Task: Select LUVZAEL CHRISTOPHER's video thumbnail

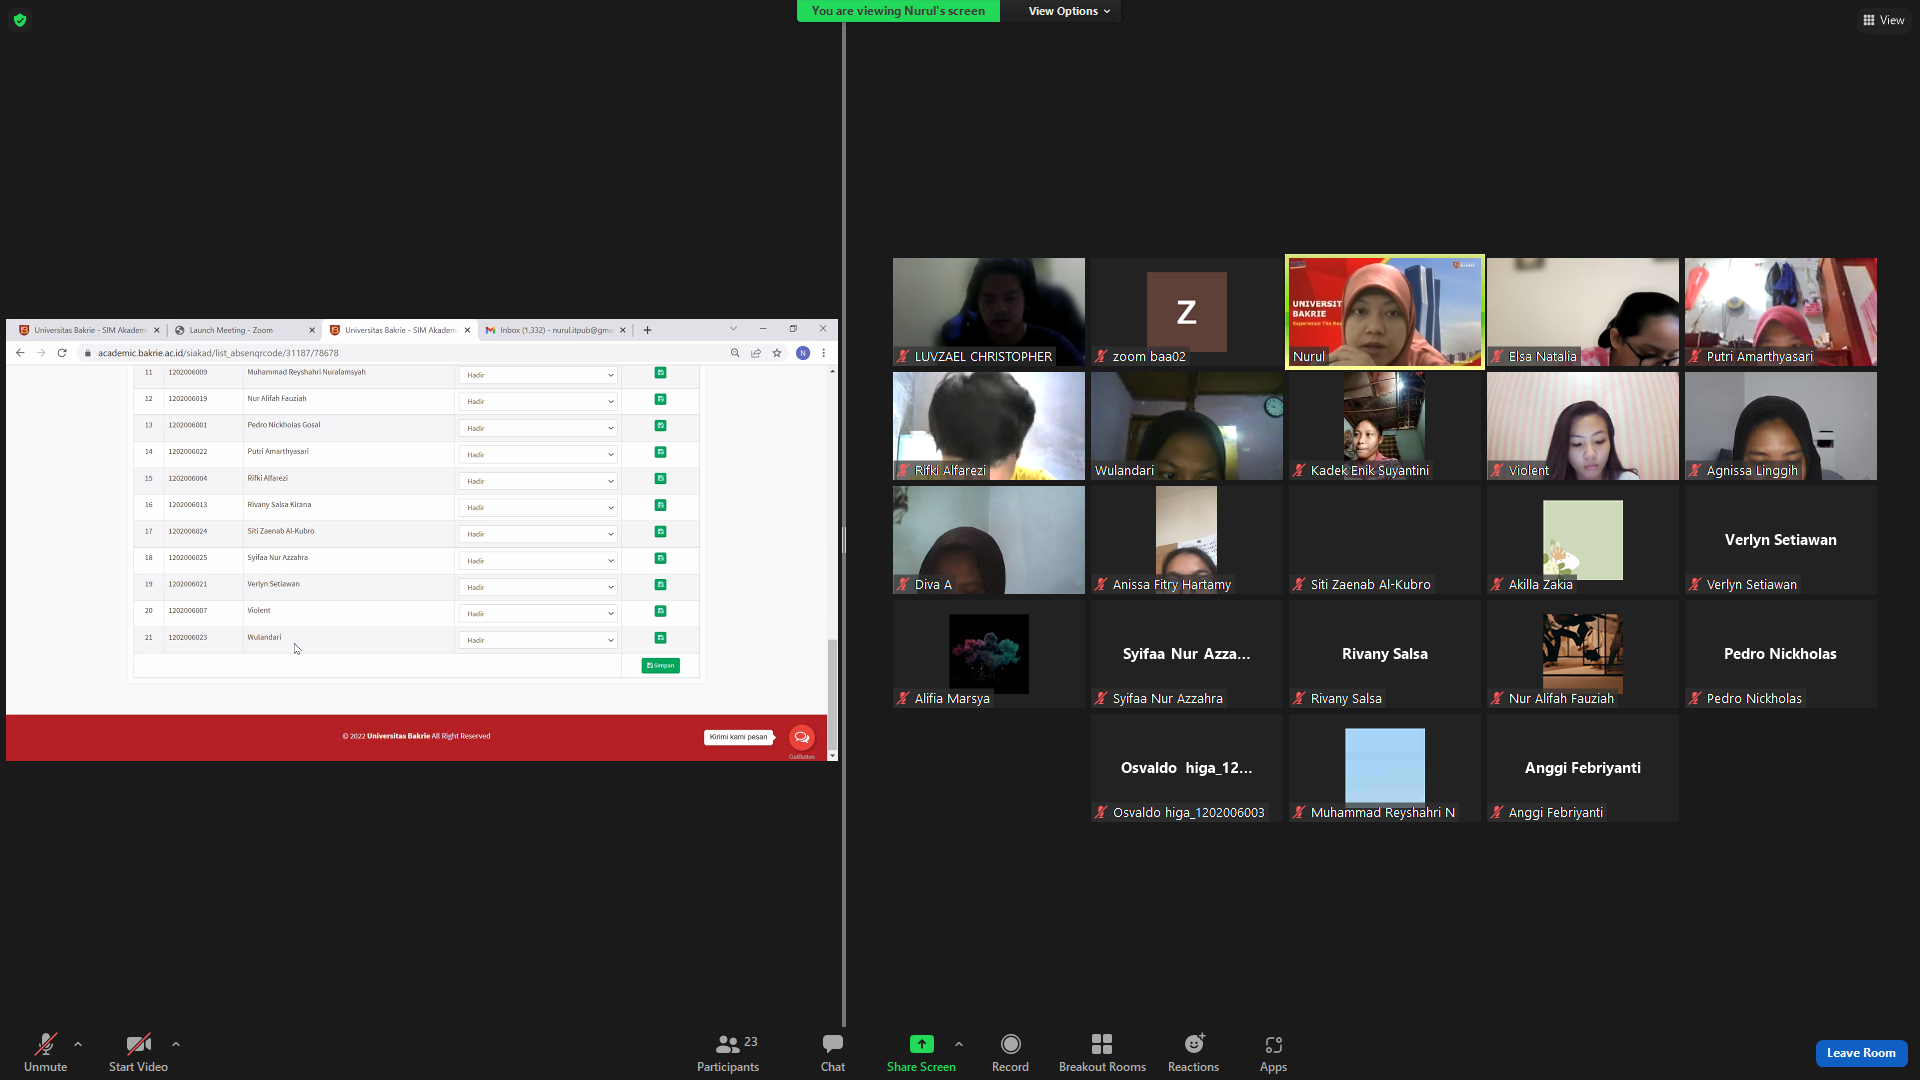Action: (989, 312)
